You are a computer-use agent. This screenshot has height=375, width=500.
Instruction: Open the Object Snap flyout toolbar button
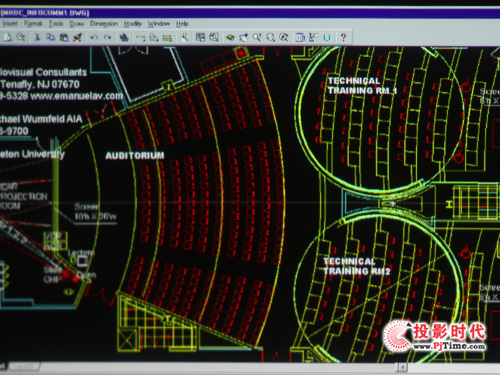click(x=140, y=37)
